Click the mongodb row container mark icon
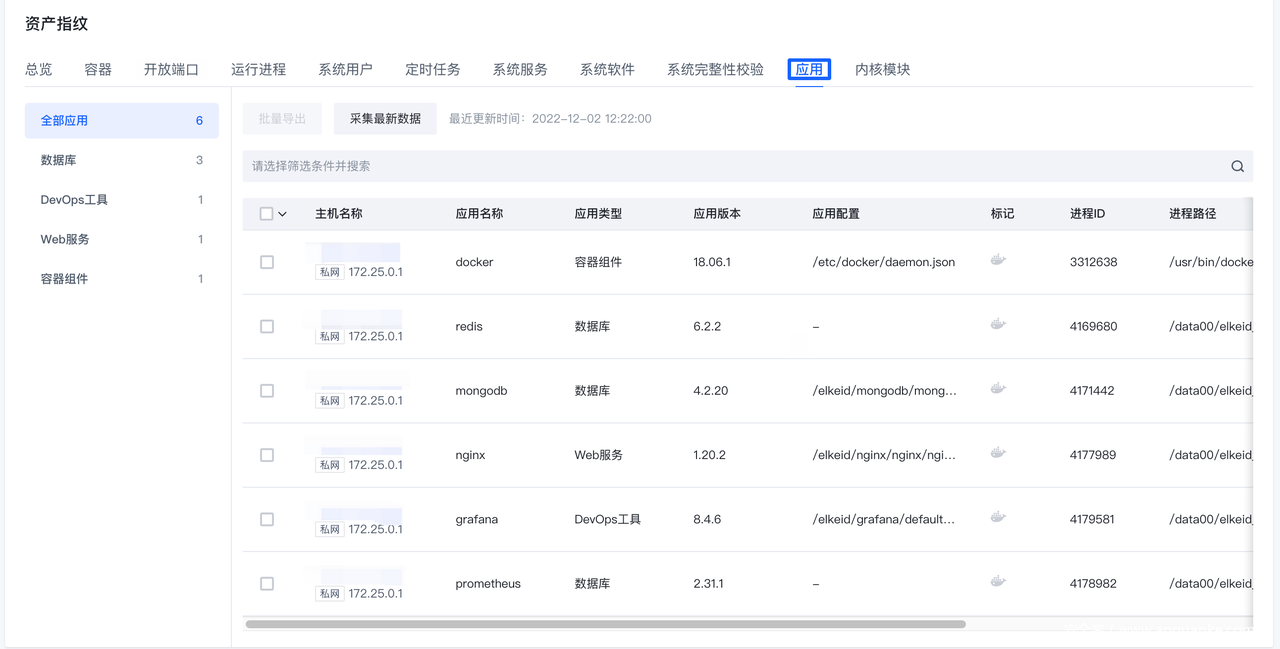Screen dimensions: 1280x649 997,388
